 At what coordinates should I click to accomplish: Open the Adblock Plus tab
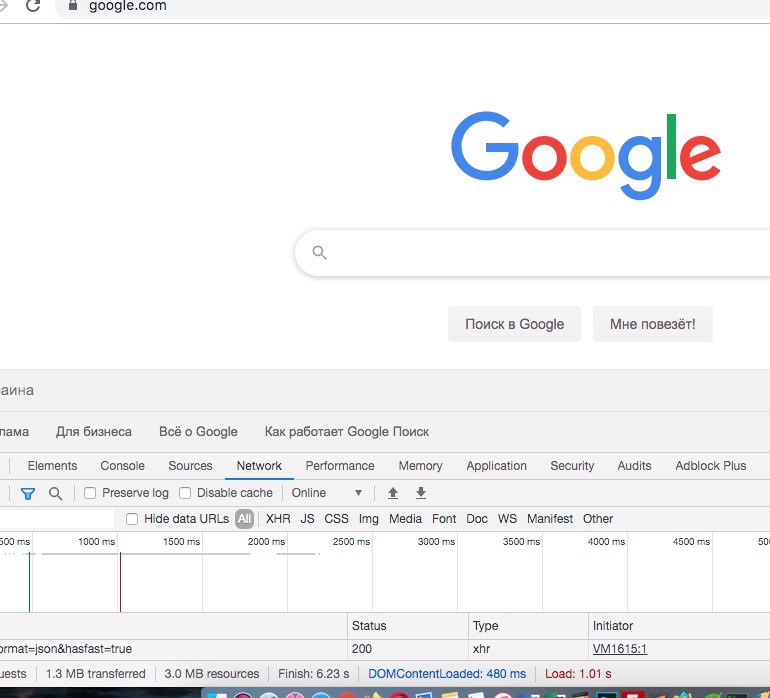711,466
